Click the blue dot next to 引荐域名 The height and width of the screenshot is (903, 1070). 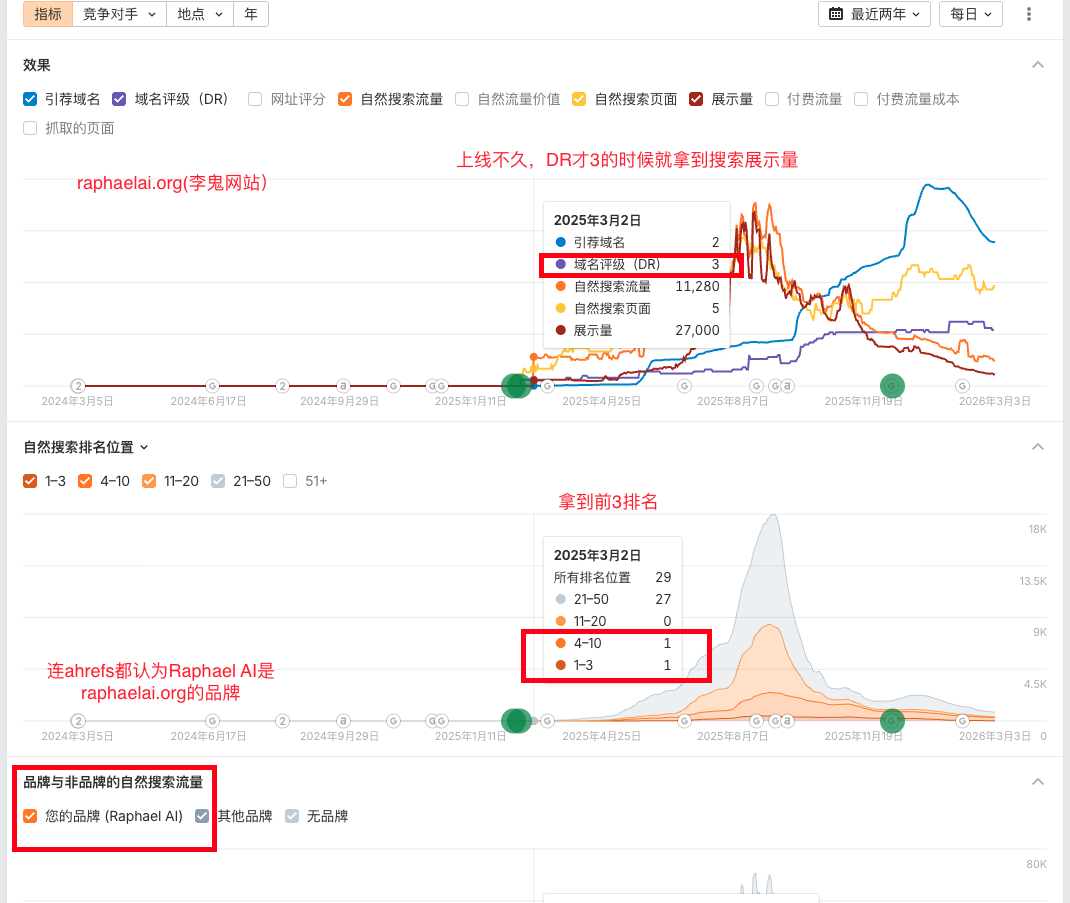point(561,241)
